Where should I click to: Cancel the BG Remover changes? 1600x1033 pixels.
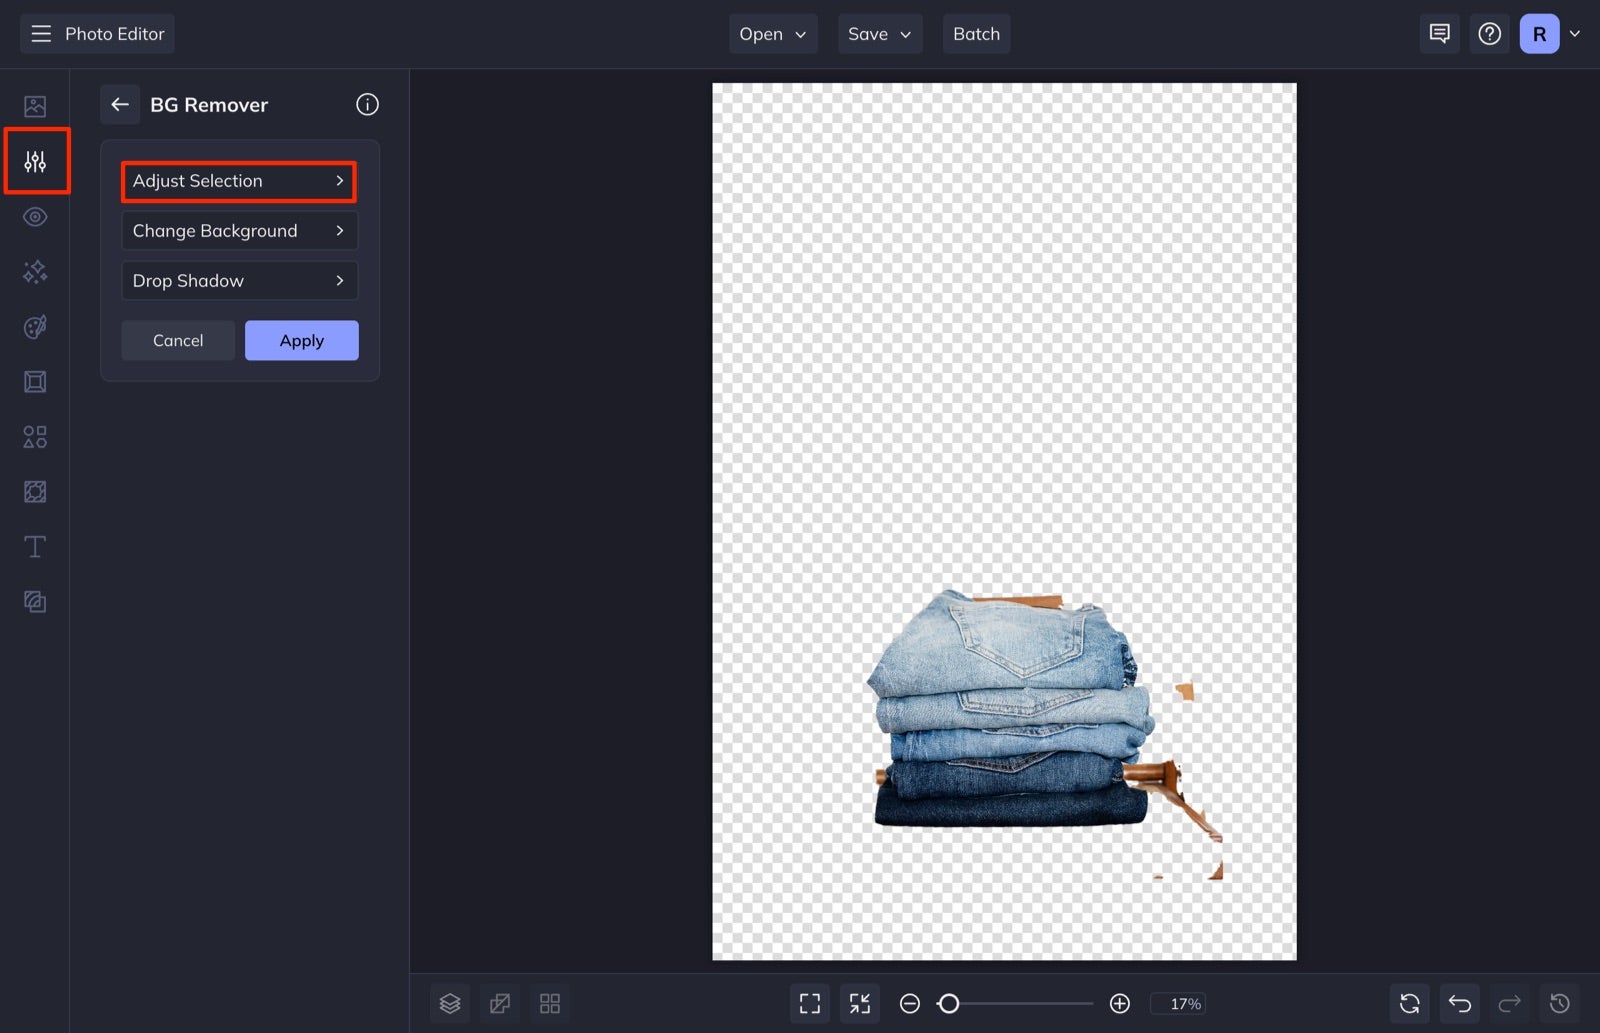coord(177,340)
